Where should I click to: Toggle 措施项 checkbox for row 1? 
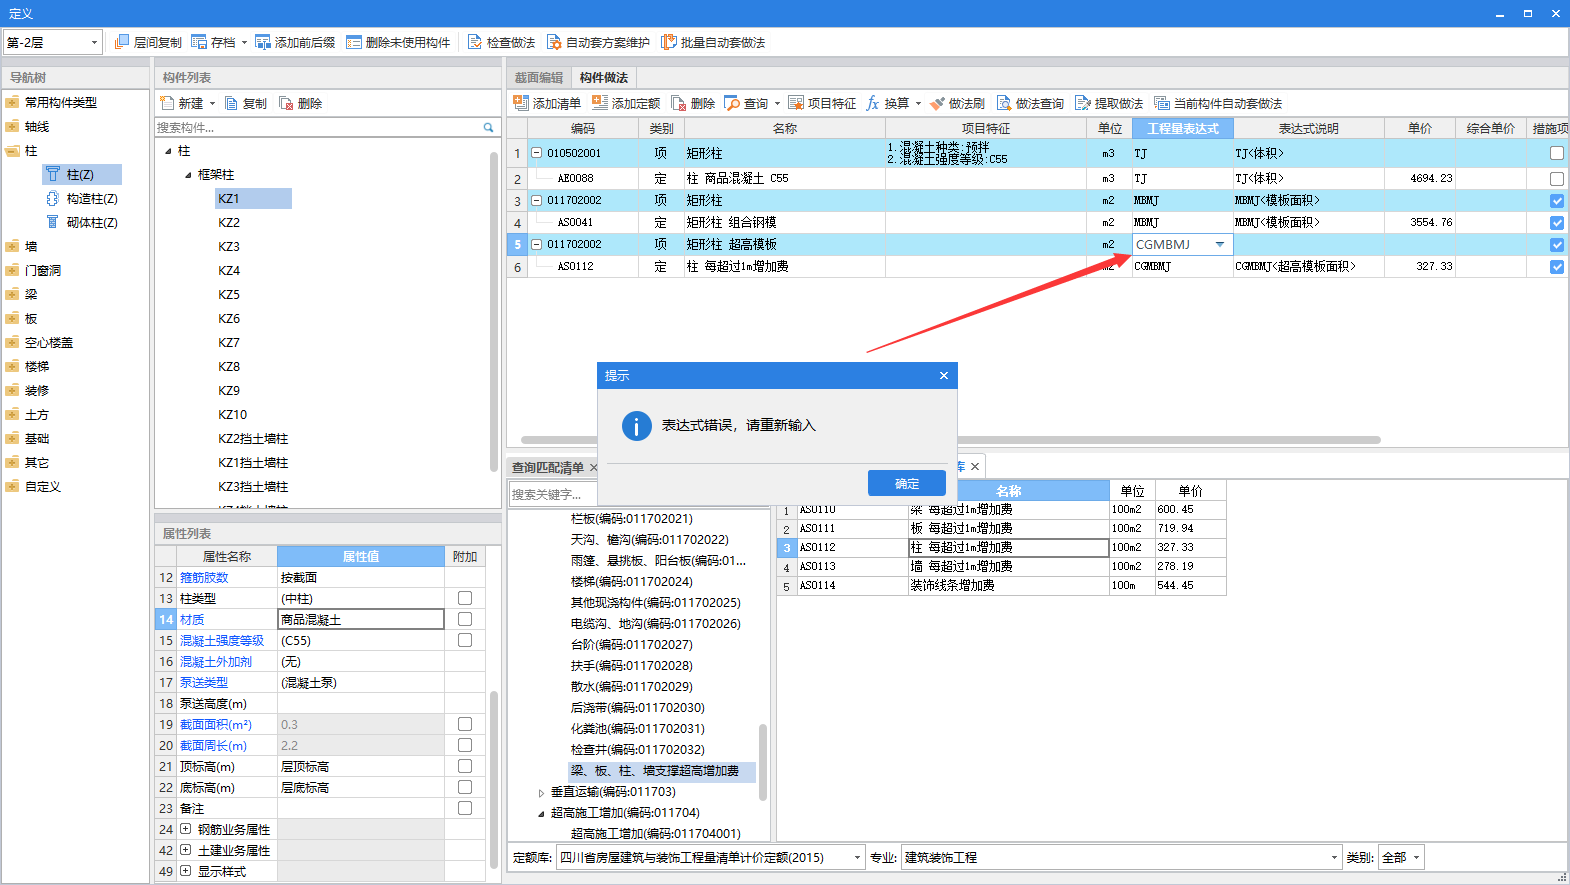point(1556,153)
